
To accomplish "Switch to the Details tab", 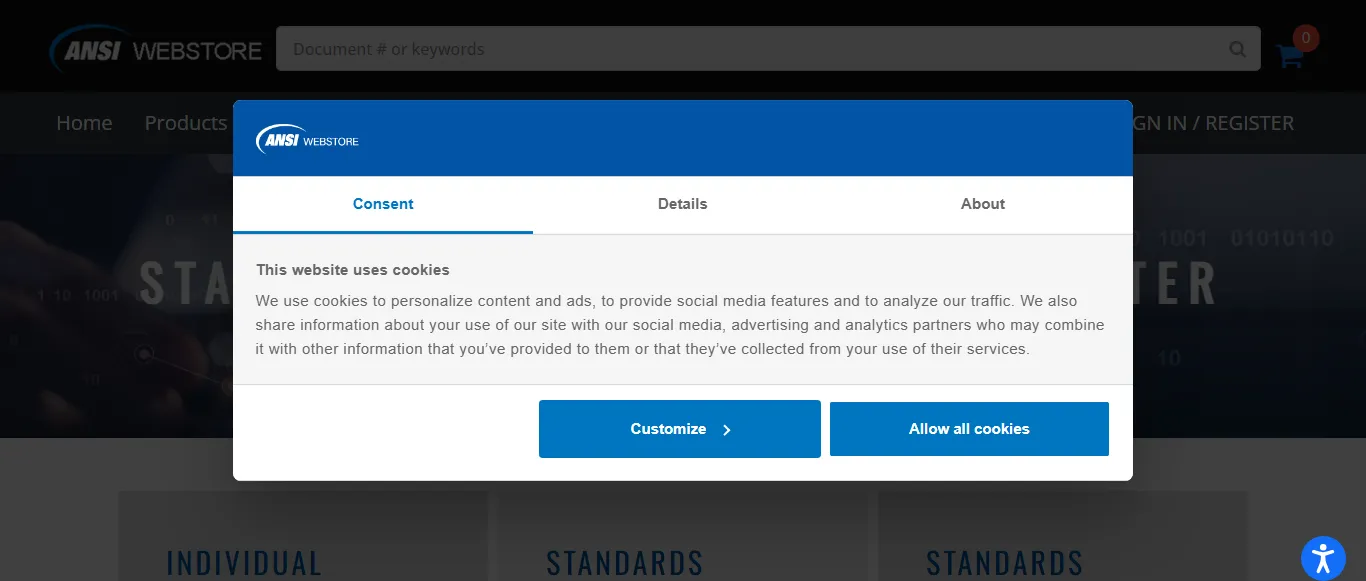I will click(x=682, y=204).
